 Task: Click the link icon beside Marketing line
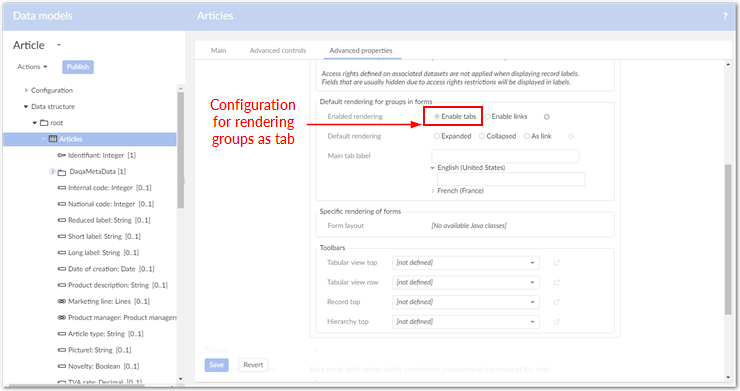point(61,301)
